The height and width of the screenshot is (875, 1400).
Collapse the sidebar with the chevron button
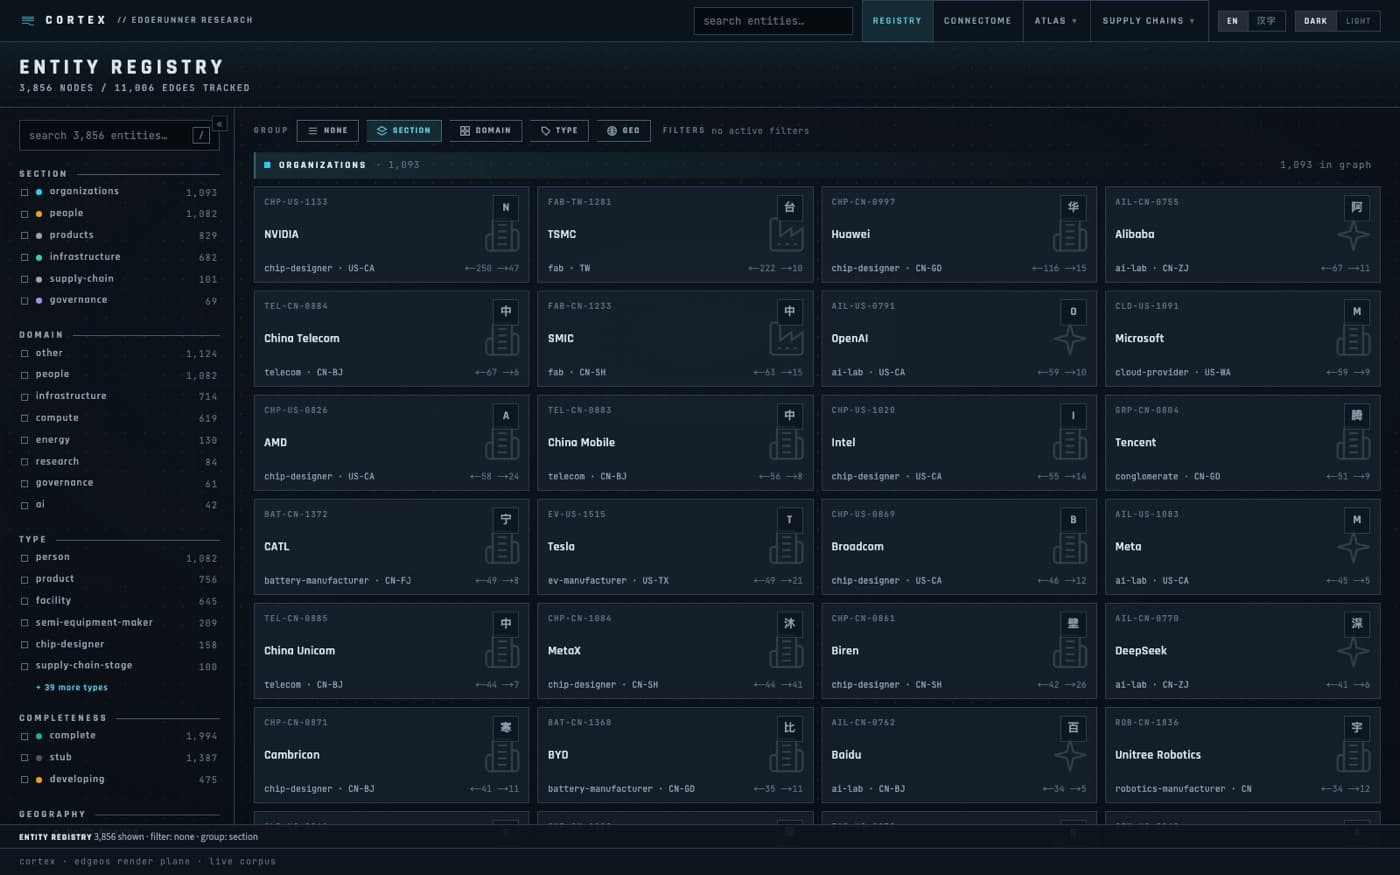tap(220, 124)
